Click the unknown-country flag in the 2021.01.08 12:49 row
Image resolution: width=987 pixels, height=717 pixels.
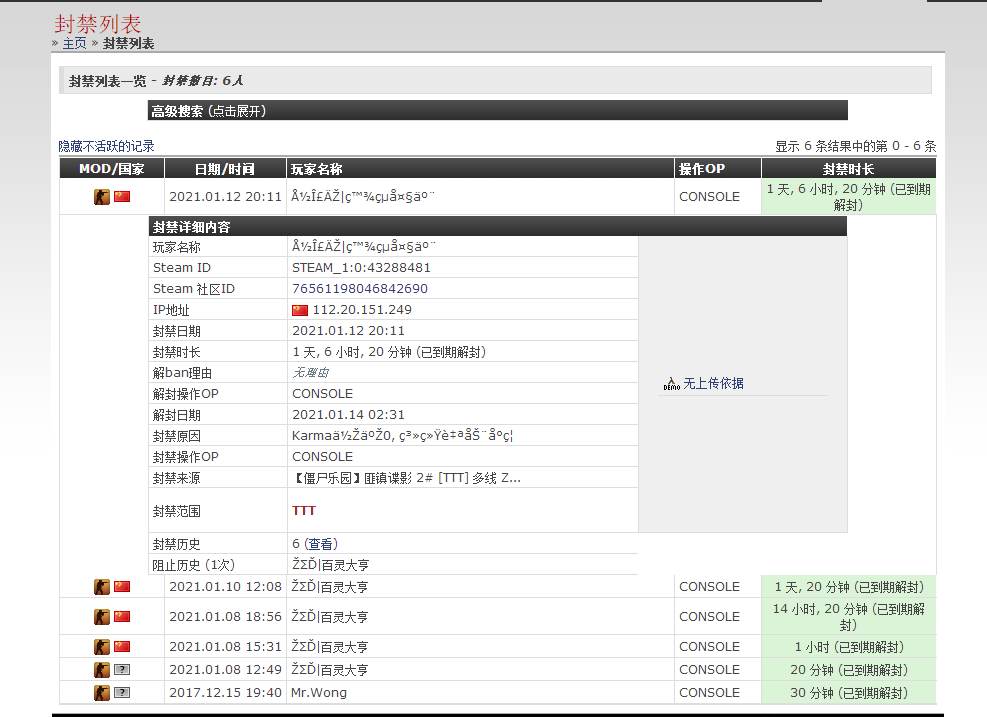point(122,669)
